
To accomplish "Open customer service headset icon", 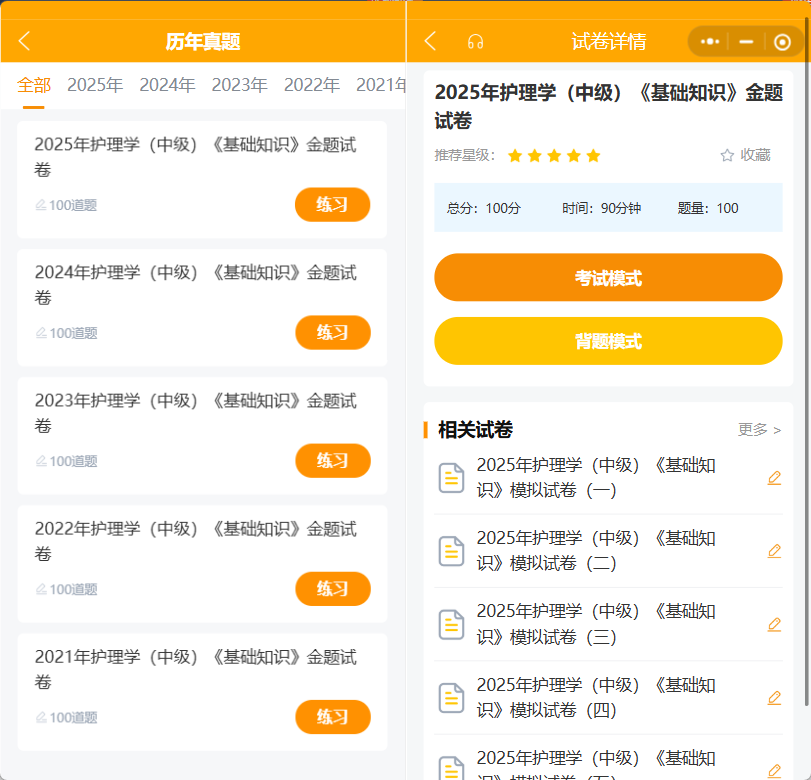I will 475,41.
